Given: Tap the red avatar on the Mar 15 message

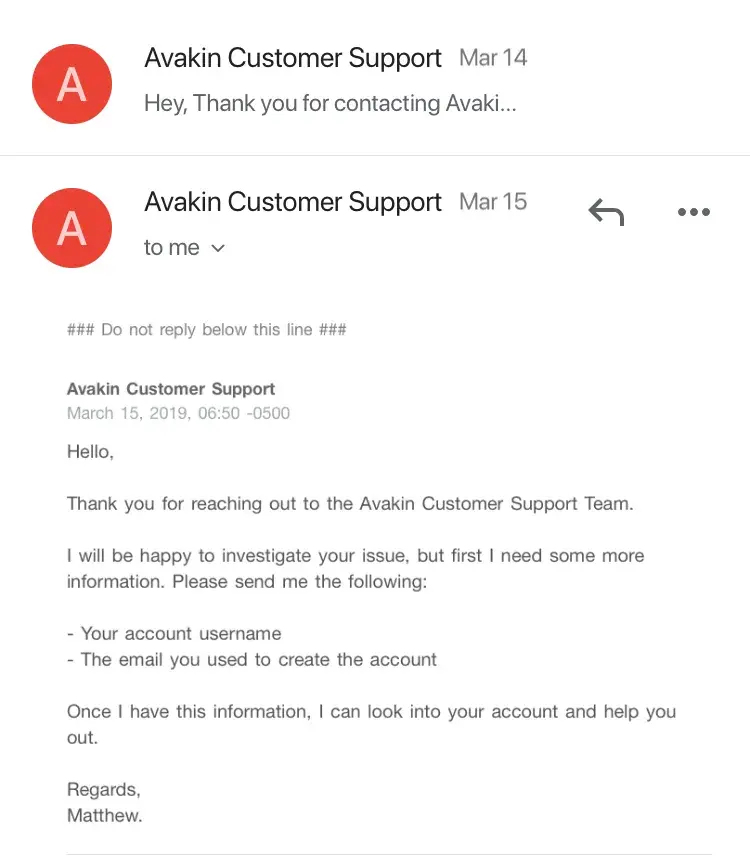Looking at the screenshot, I should (71, 229).
